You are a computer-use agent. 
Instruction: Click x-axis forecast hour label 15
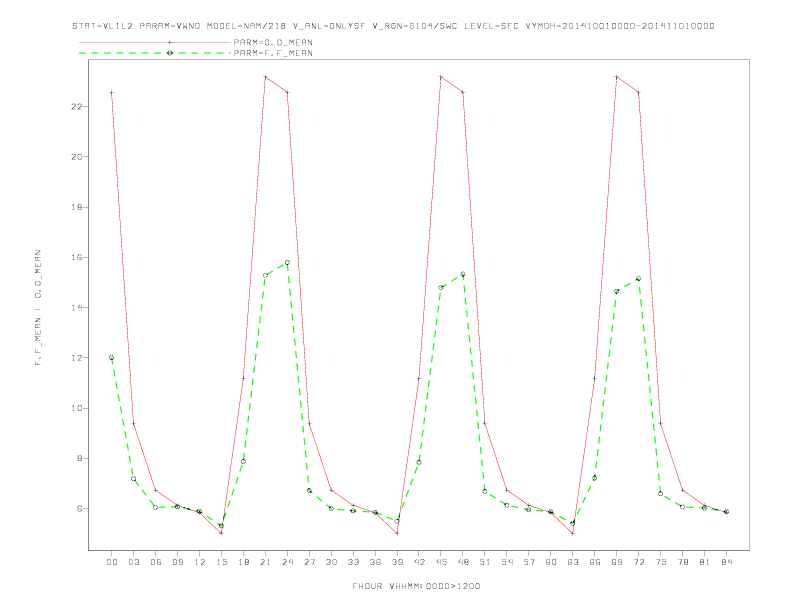coord(221,562)
